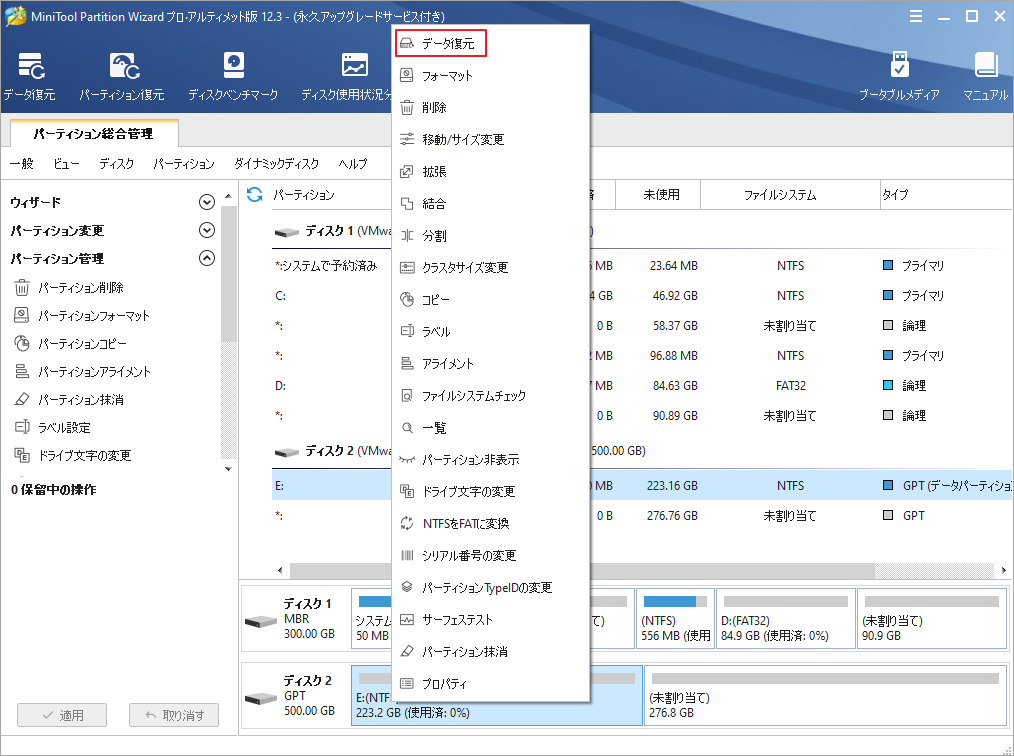1014x756 pixels.
Task: Click パーティション削除 in the sidebar
Action: coord(69,287)
